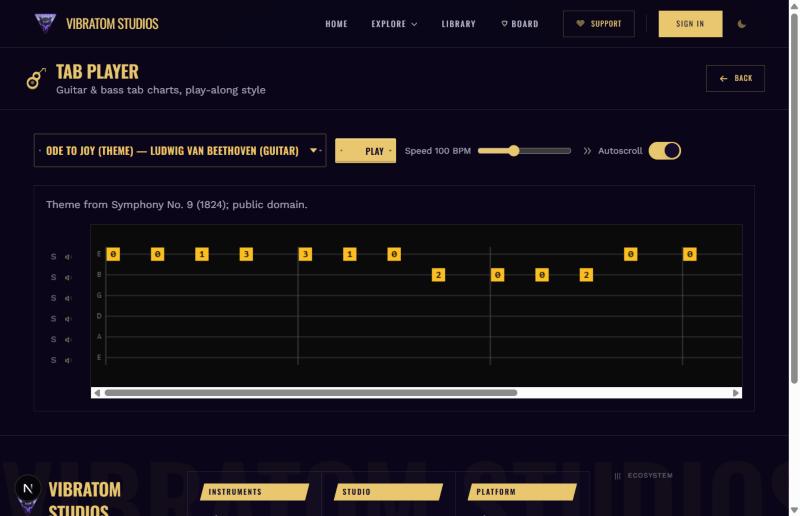This screenshot has width=800, height=516.
Task: Click the Studio footer heading
Action: coord(388,492)
